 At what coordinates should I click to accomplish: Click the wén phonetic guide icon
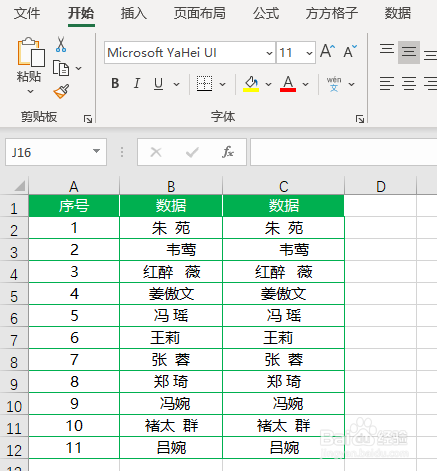[x=334, y=84]
